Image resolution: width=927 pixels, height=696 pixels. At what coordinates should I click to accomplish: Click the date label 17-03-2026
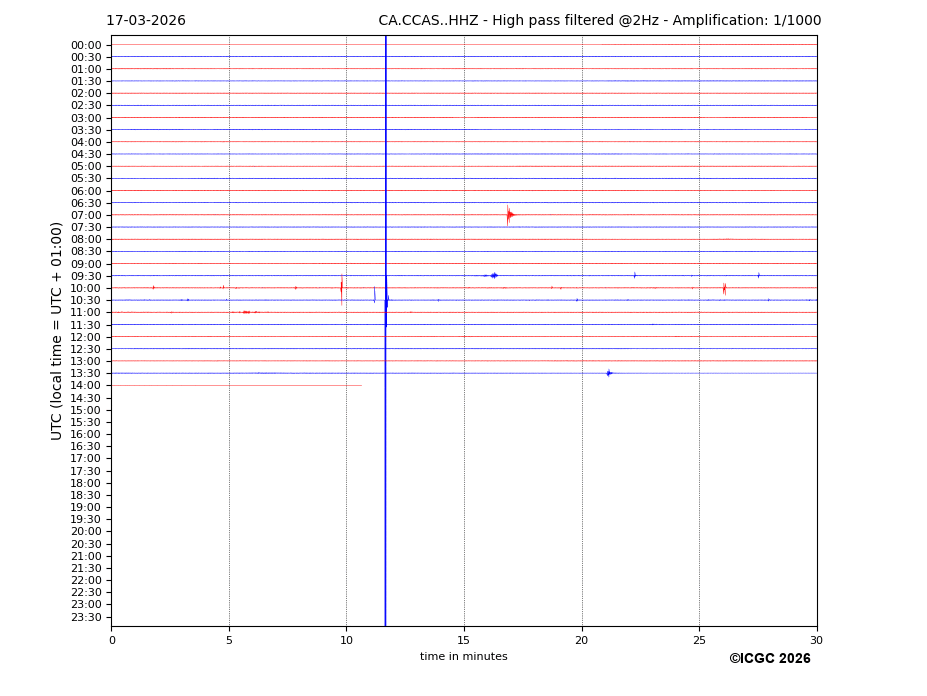tap(146, 21)
